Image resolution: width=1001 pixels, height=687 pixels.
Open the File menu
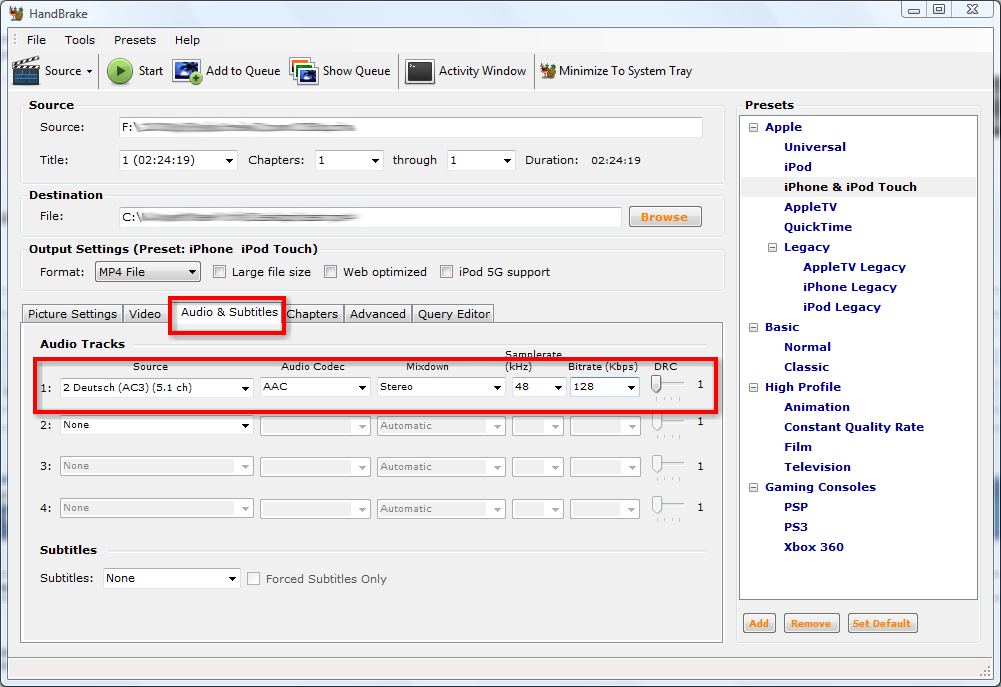[36, 40]
